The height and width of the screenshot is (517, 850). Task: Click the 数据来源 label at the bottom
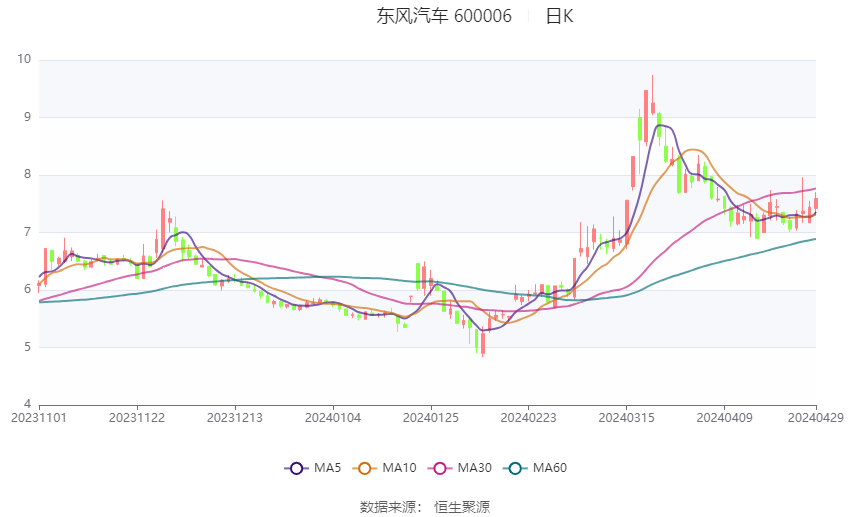(x=388, y=507)
